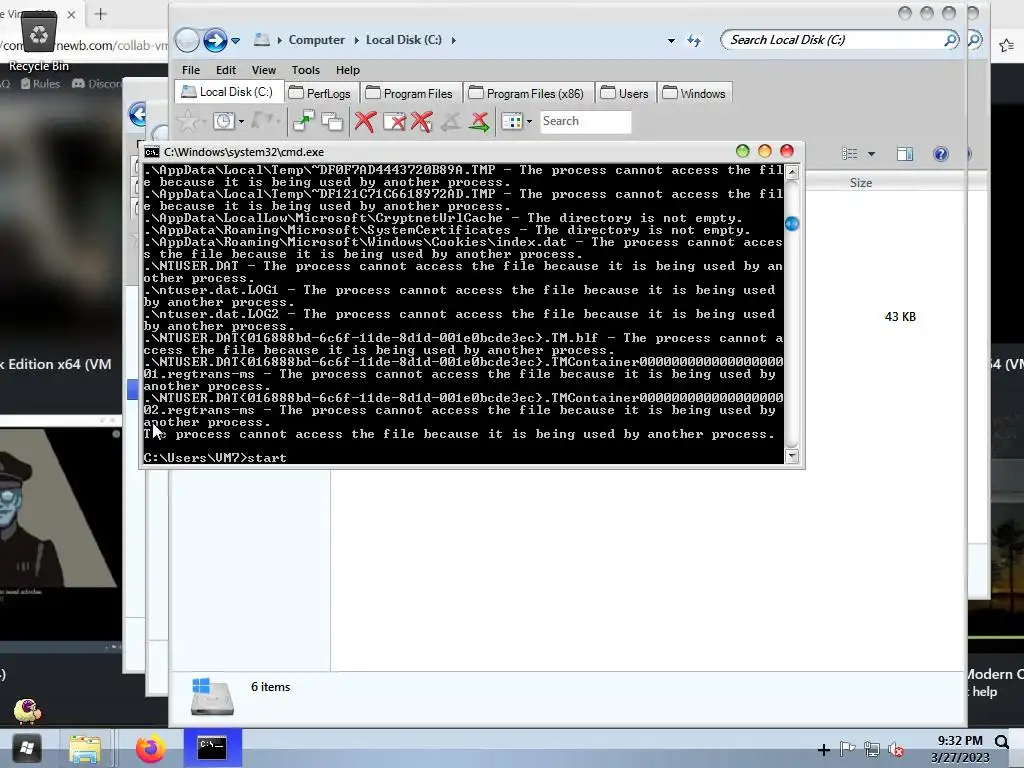Click the cmd.exe taskbar button
The image size is (1024, 768).
(x=212, y=748)
